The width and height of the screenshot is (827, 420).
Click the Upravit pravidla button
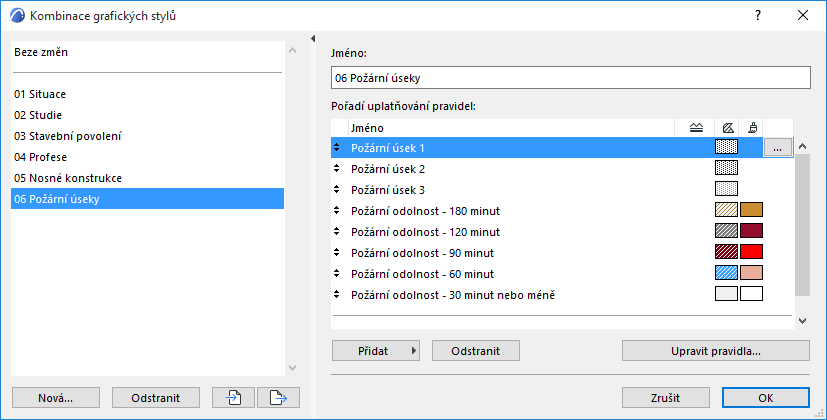[715, 351]
